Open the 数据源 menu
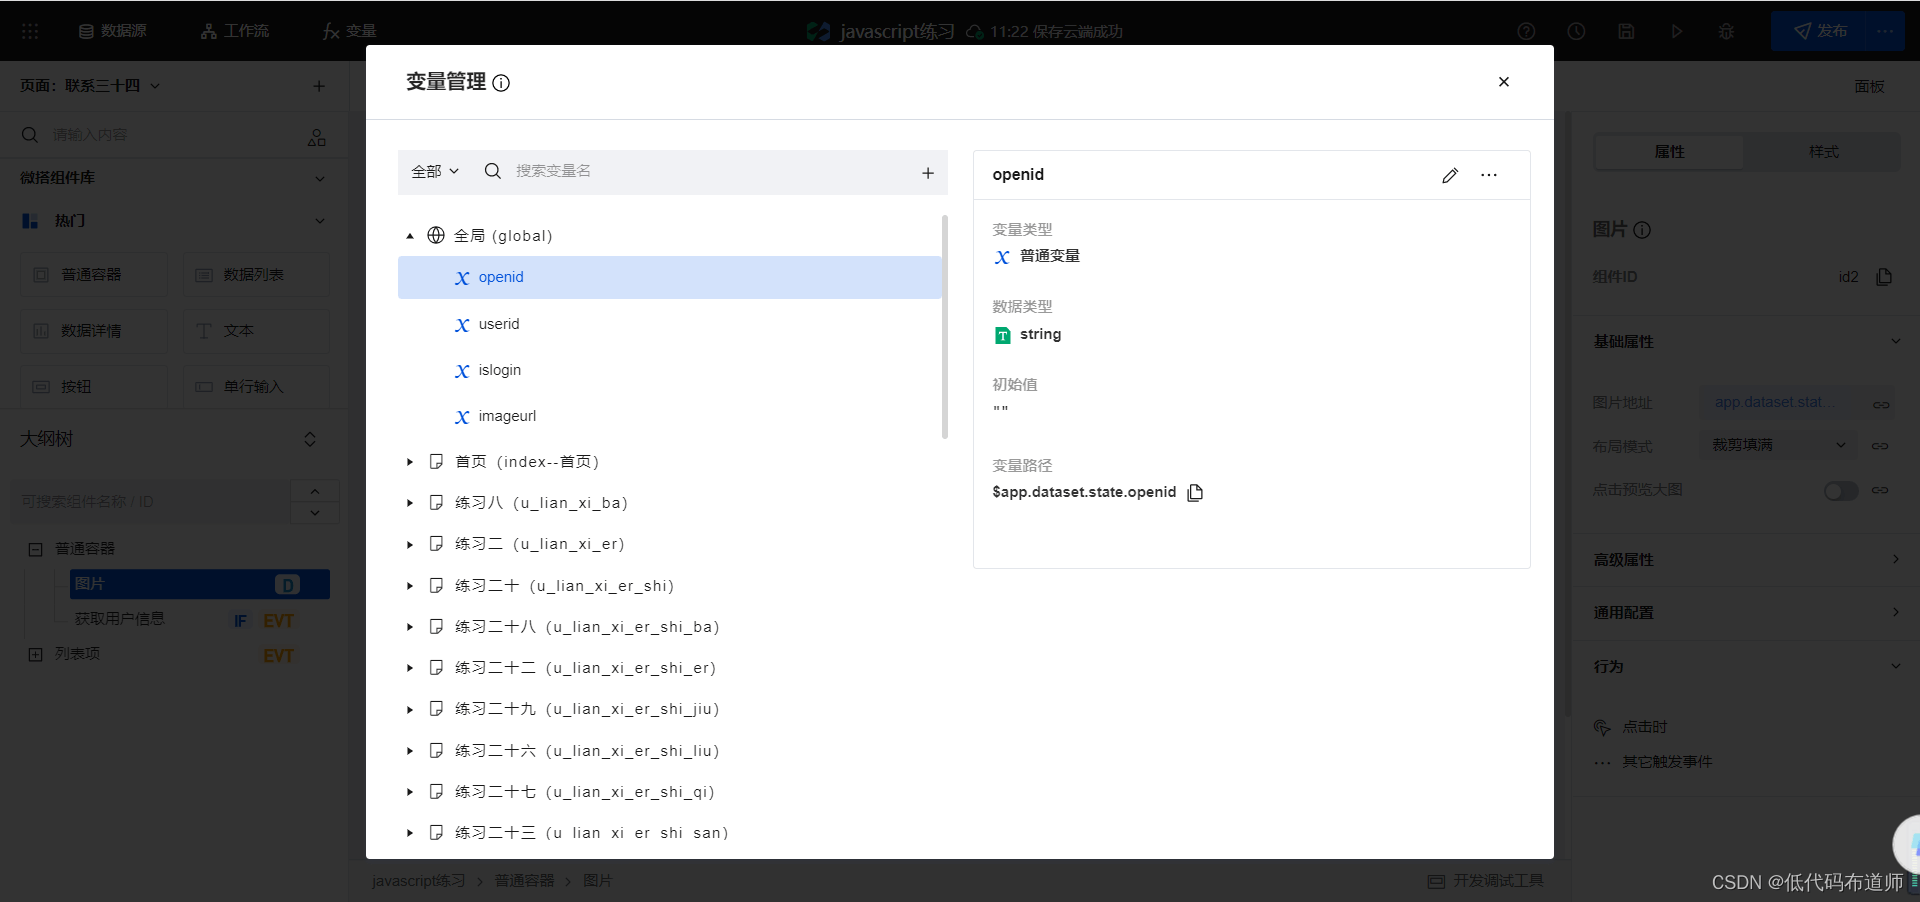Viewport: 1920px width, 902px height. [x=113, y=31]
